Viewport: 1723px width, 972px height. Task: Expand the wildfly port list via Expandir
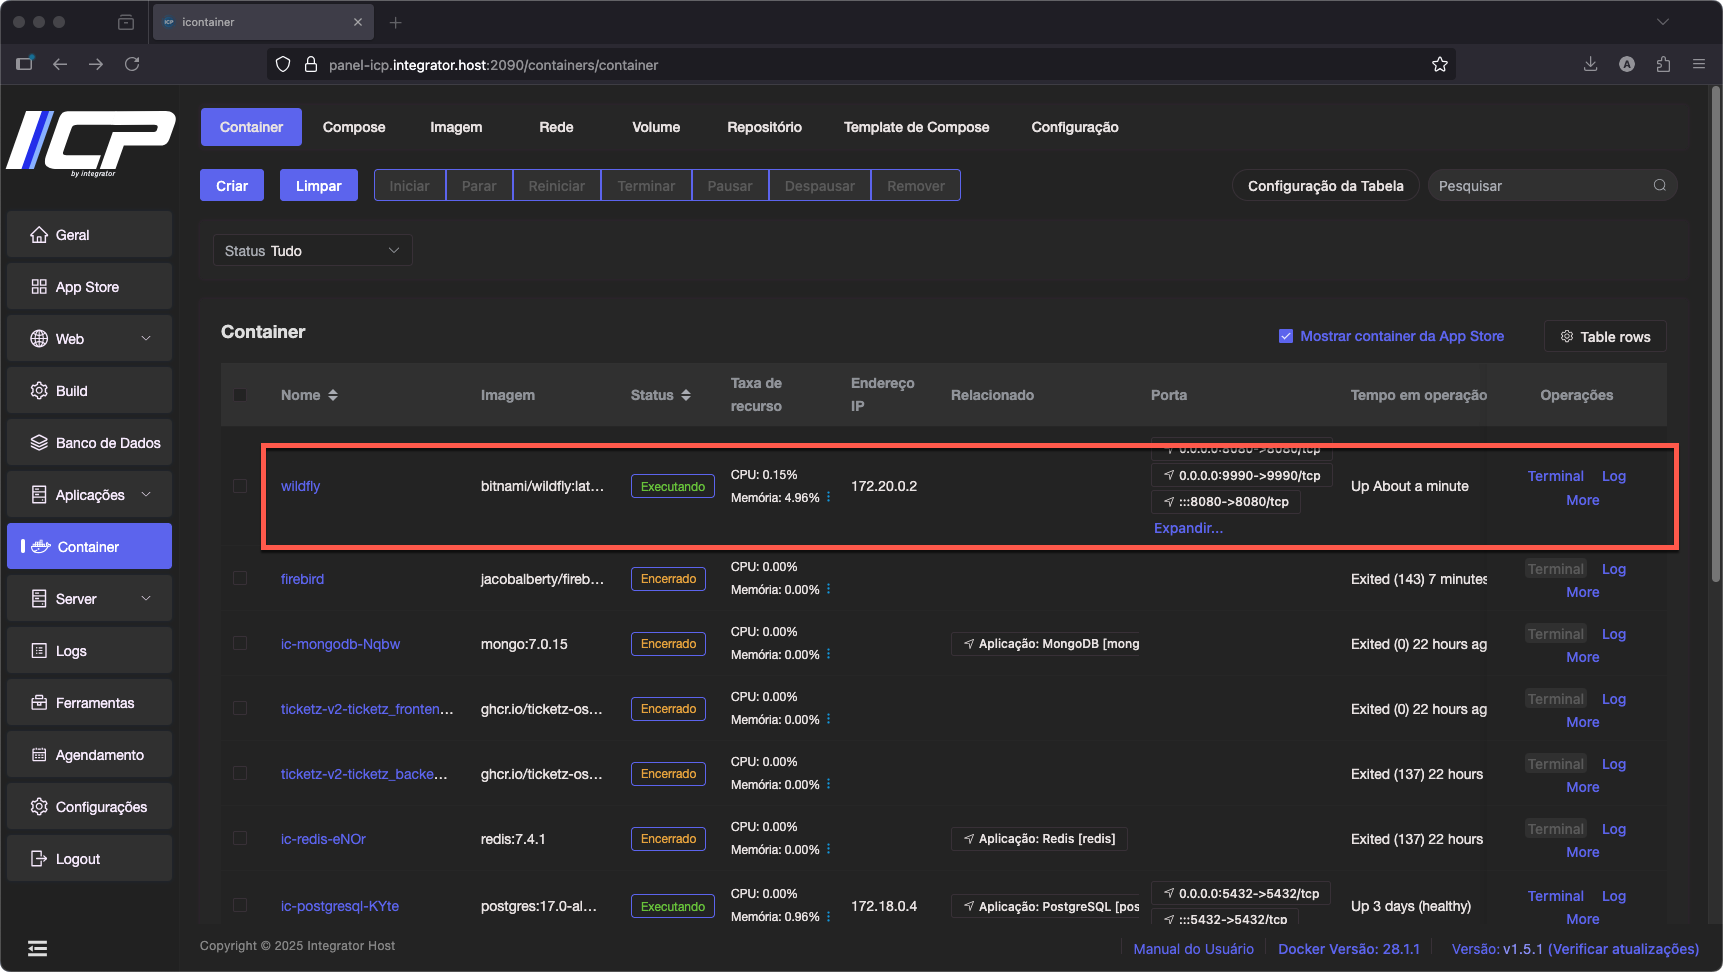[x=1188, y=528]
